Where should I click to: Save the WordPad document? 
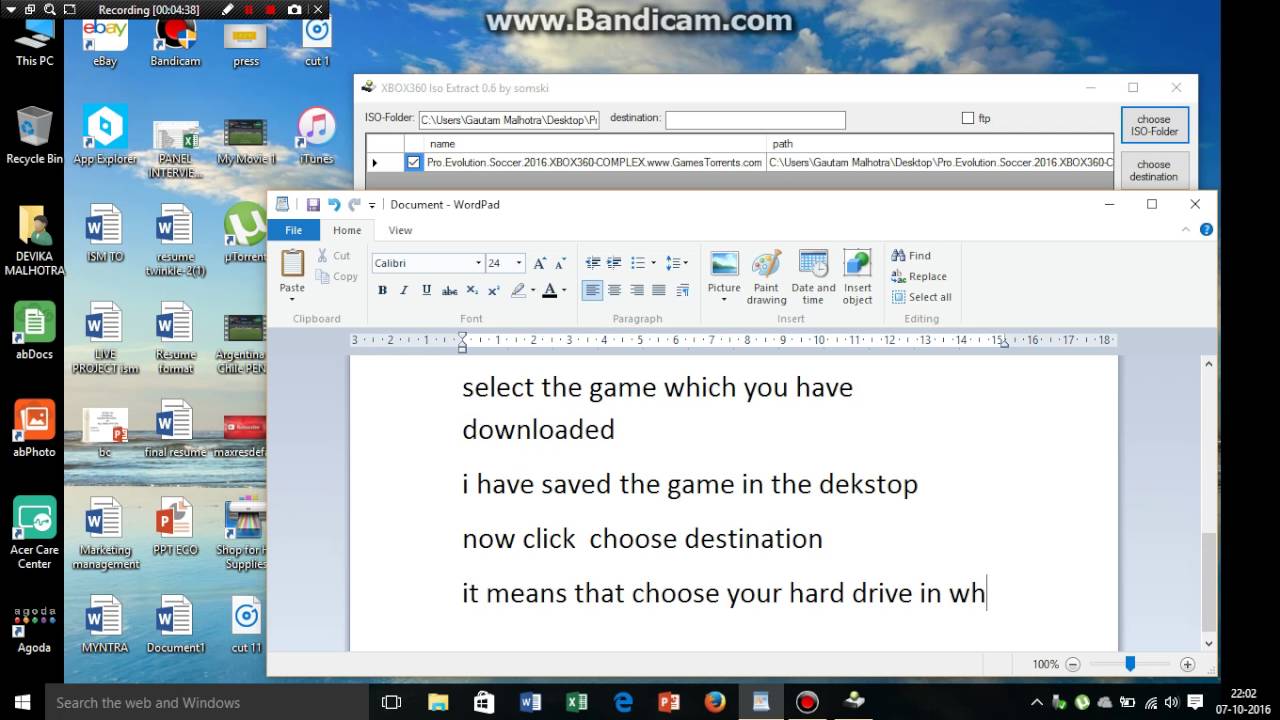[x=313, y=204]
